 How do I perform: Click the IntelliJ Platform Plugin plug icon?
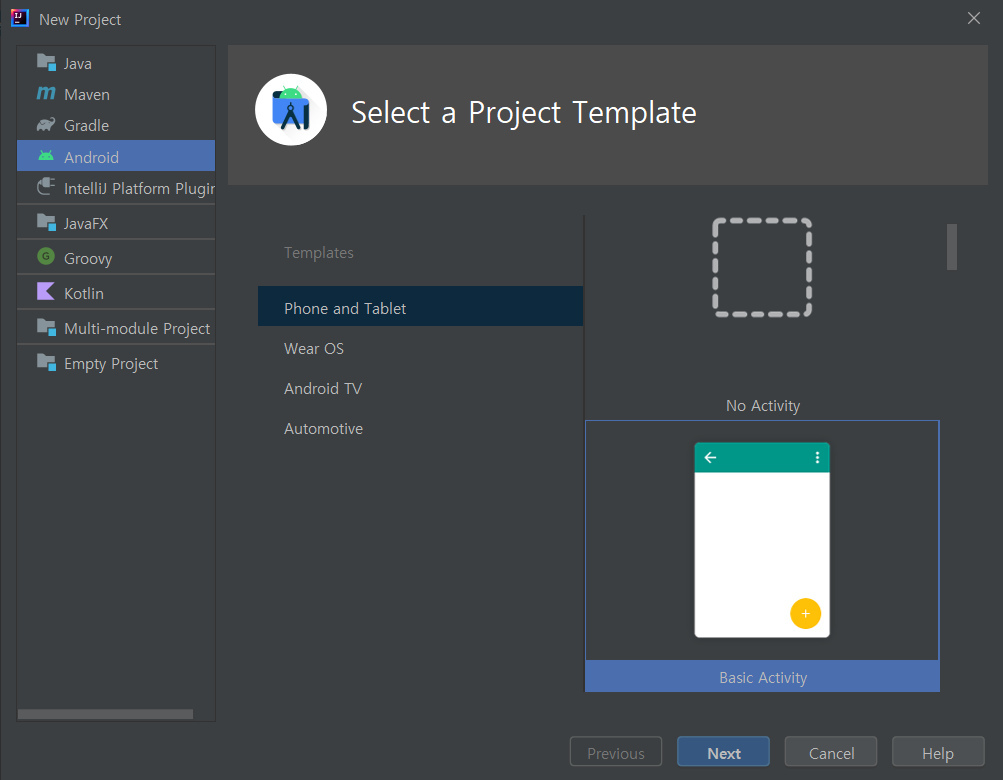click(x=46, y=187)
